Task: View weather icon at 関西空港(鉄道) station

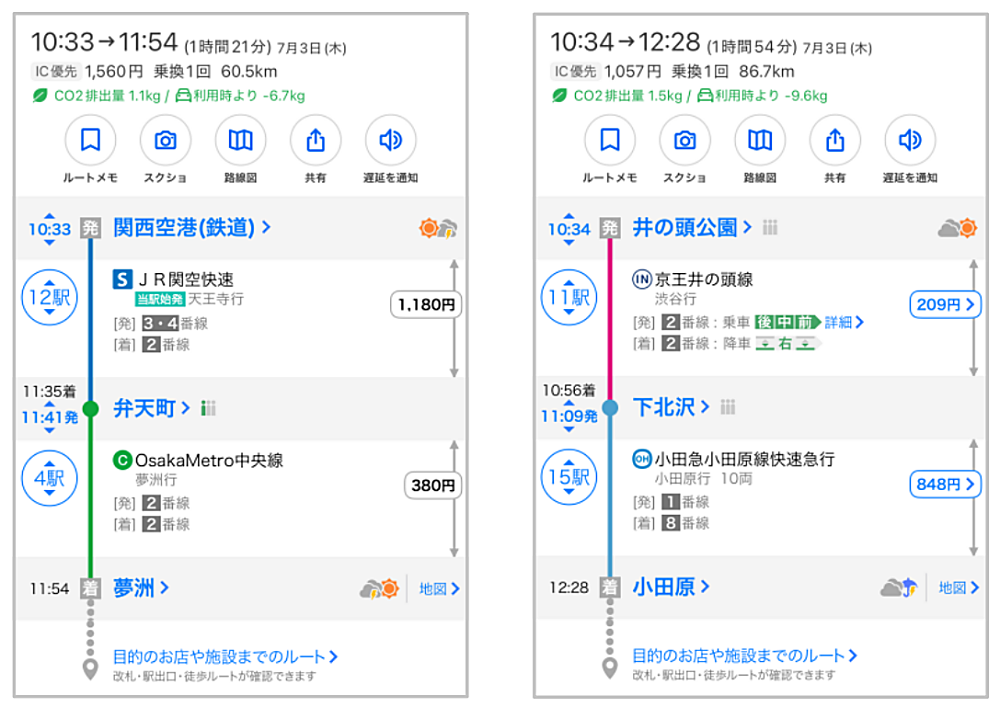Action: [x=438, y=228]
